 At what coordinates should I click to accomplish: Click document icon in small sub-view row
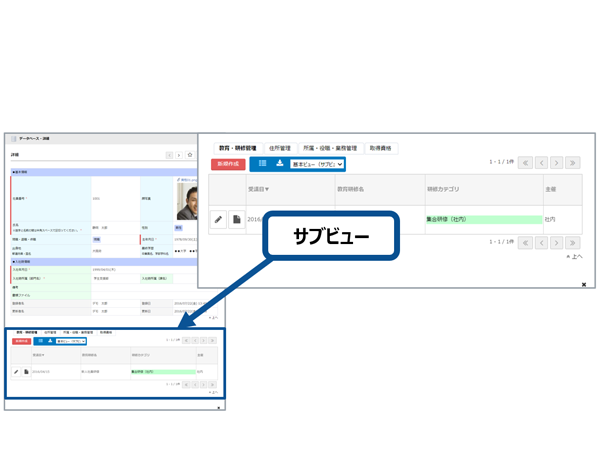(x=26, y=372)
